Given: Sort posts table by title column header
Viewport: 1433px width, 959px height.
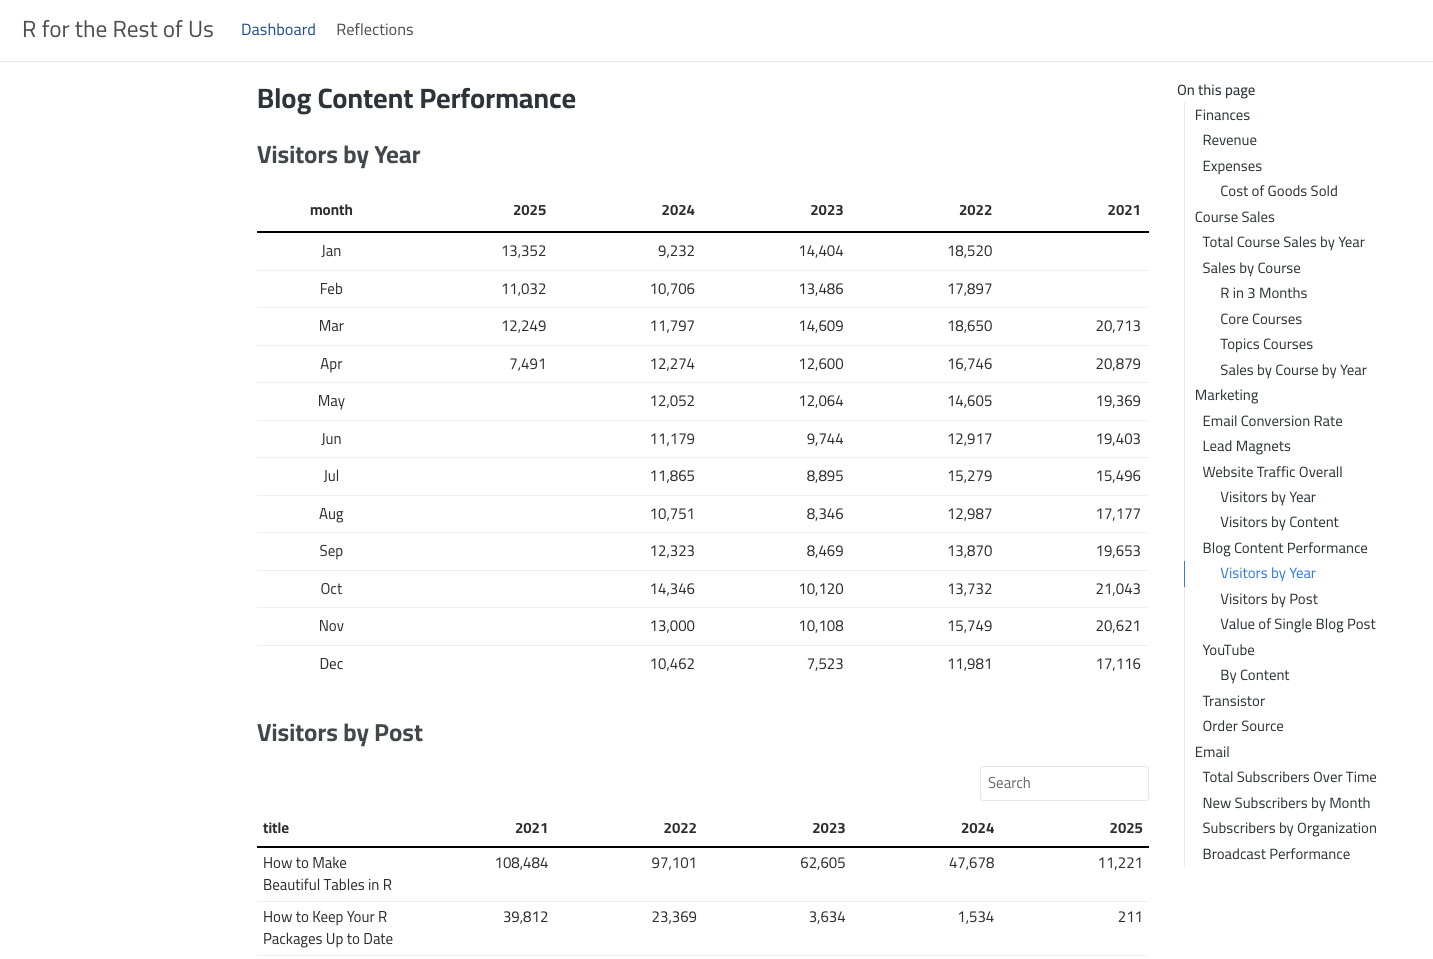Looking at the screenshot, I should 276,828.
